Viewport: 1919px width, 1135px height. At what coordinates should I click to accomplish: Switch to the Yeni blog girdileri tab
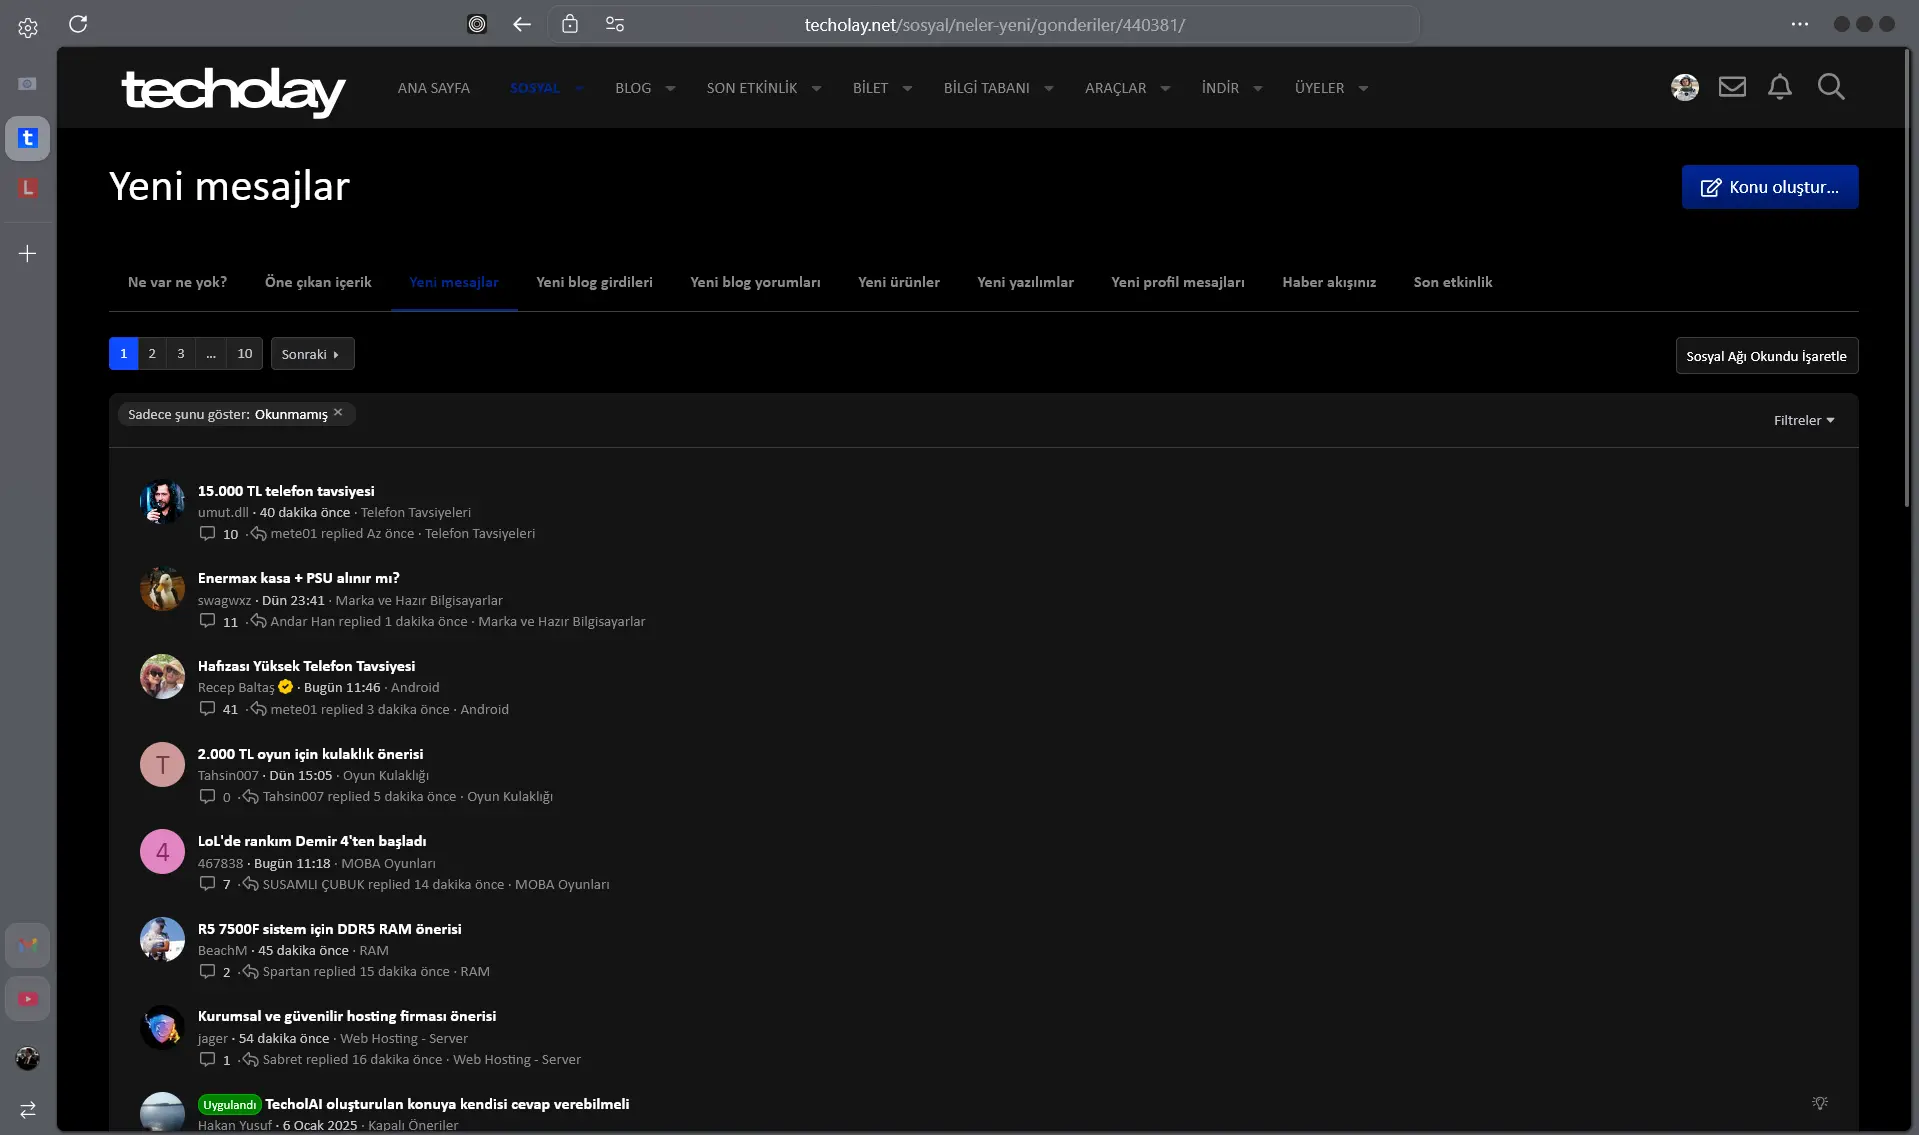click(594, 282)
